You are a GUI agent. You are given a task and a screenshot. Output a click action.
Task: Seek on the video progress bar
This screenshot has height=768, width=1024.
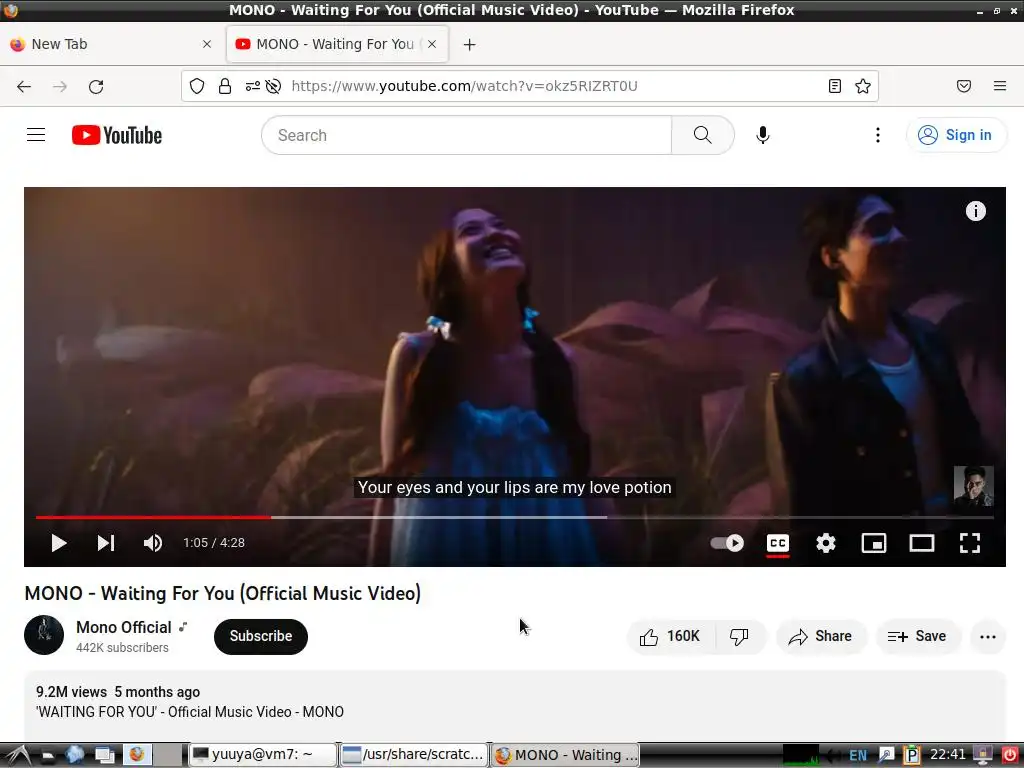[515, 517]
